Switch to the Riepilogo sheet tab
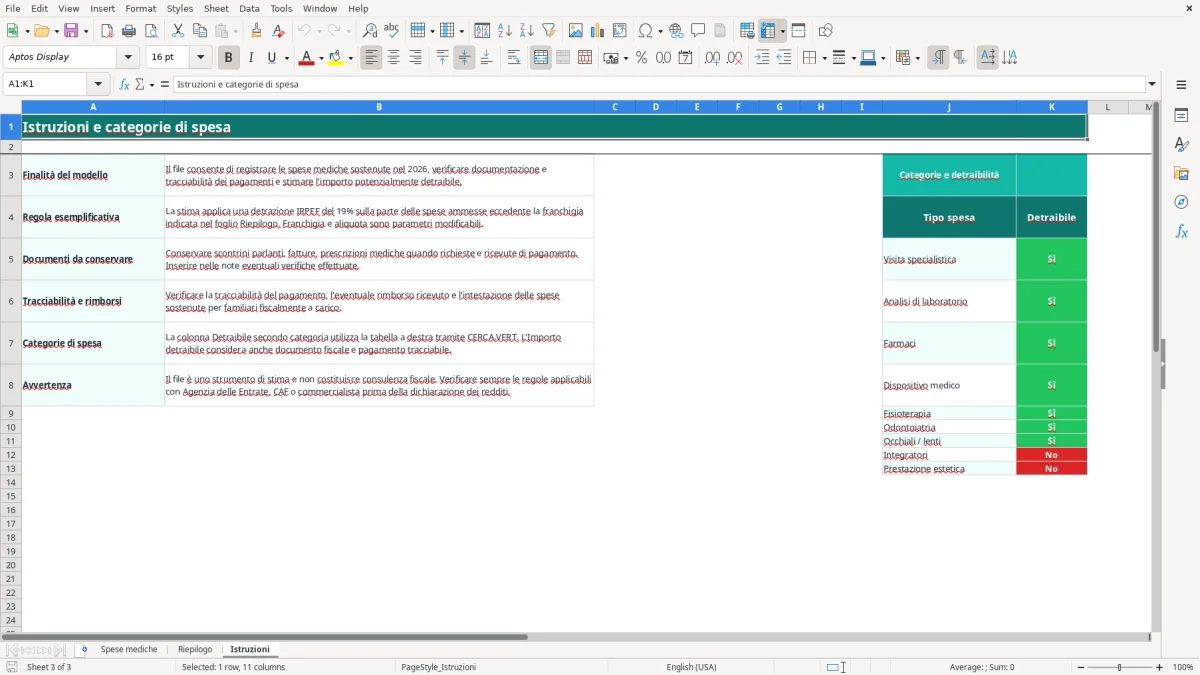The height and width of the screenshot is (675, 1200). pos(195,649)
